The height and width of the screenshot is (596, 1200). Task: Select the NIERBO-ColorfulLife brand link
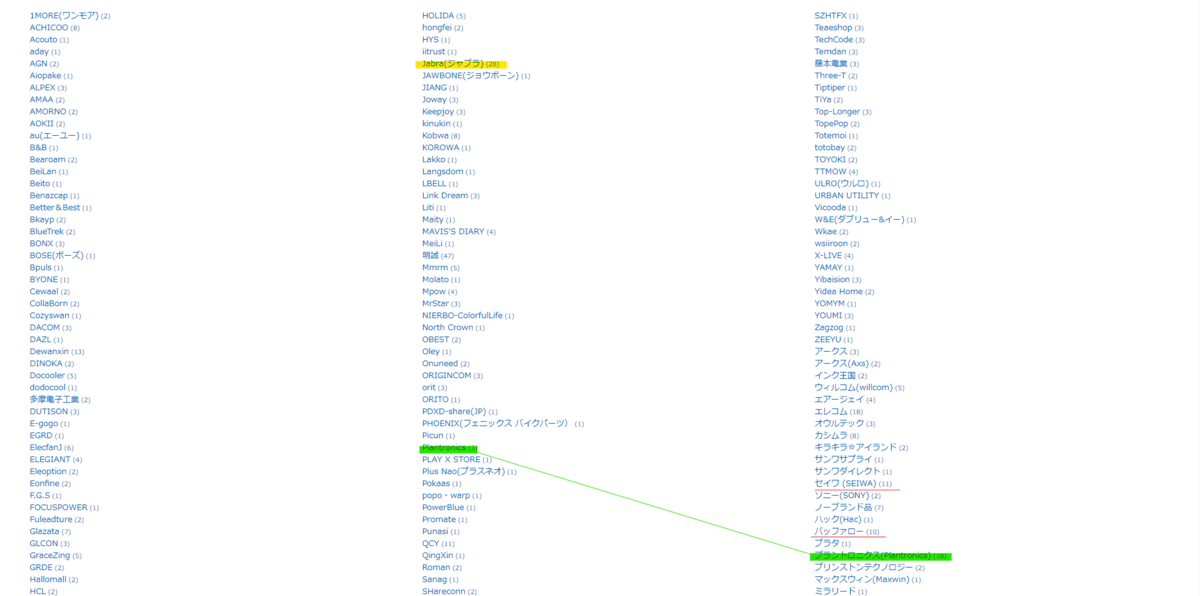[462, 316]
